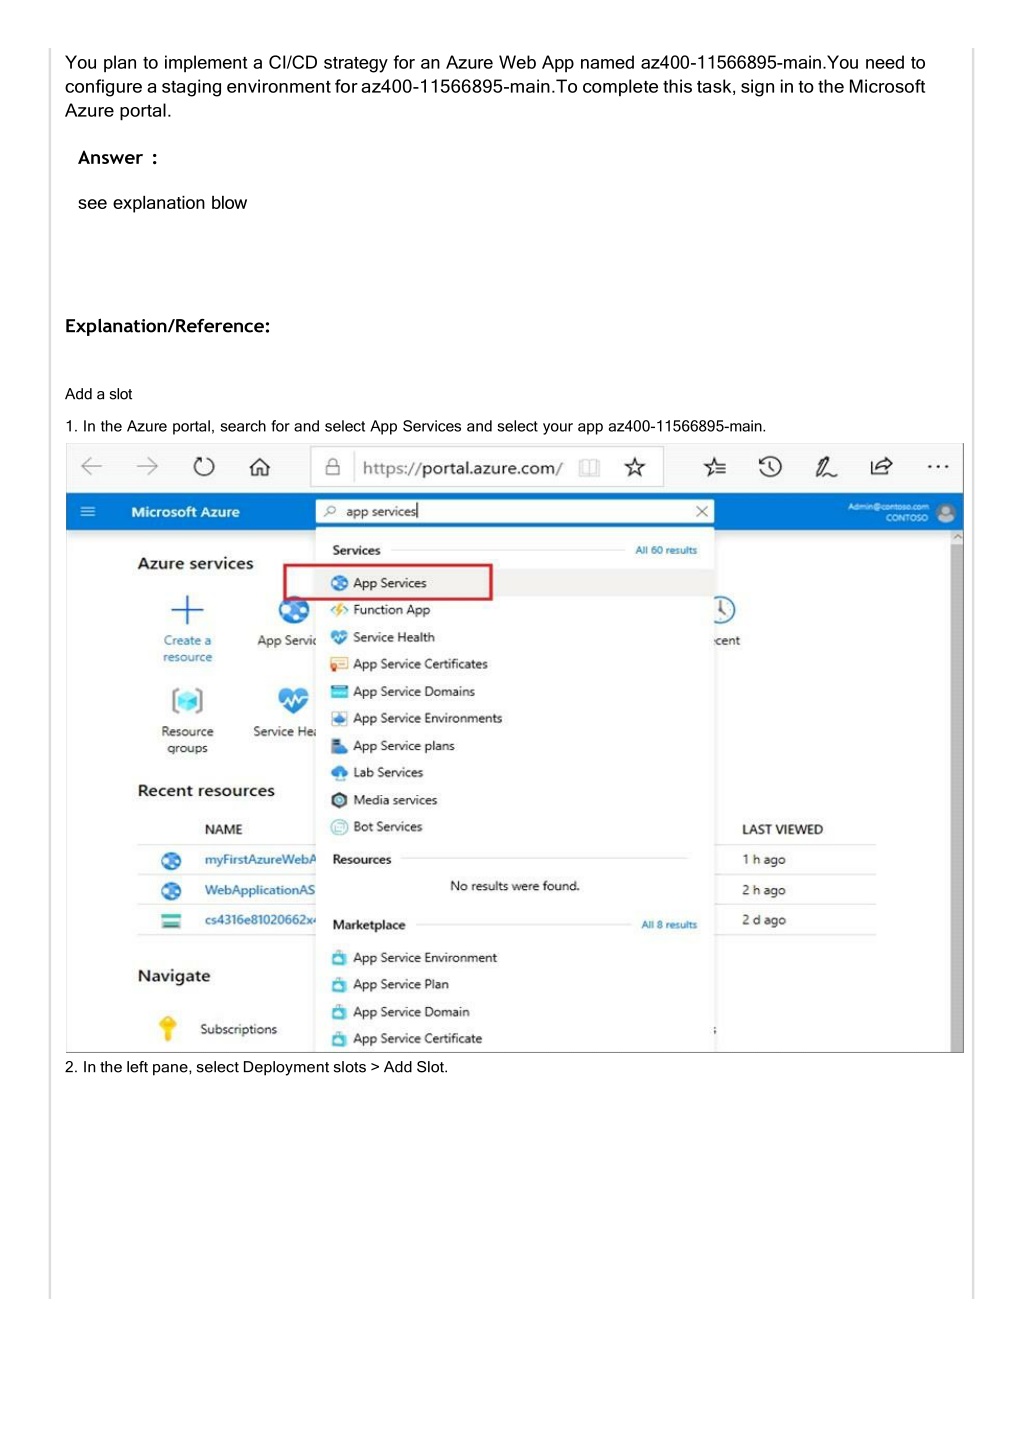Screen dimensions: 1024x1447
Task: Open Bot Services result
Action: (387, 827)
